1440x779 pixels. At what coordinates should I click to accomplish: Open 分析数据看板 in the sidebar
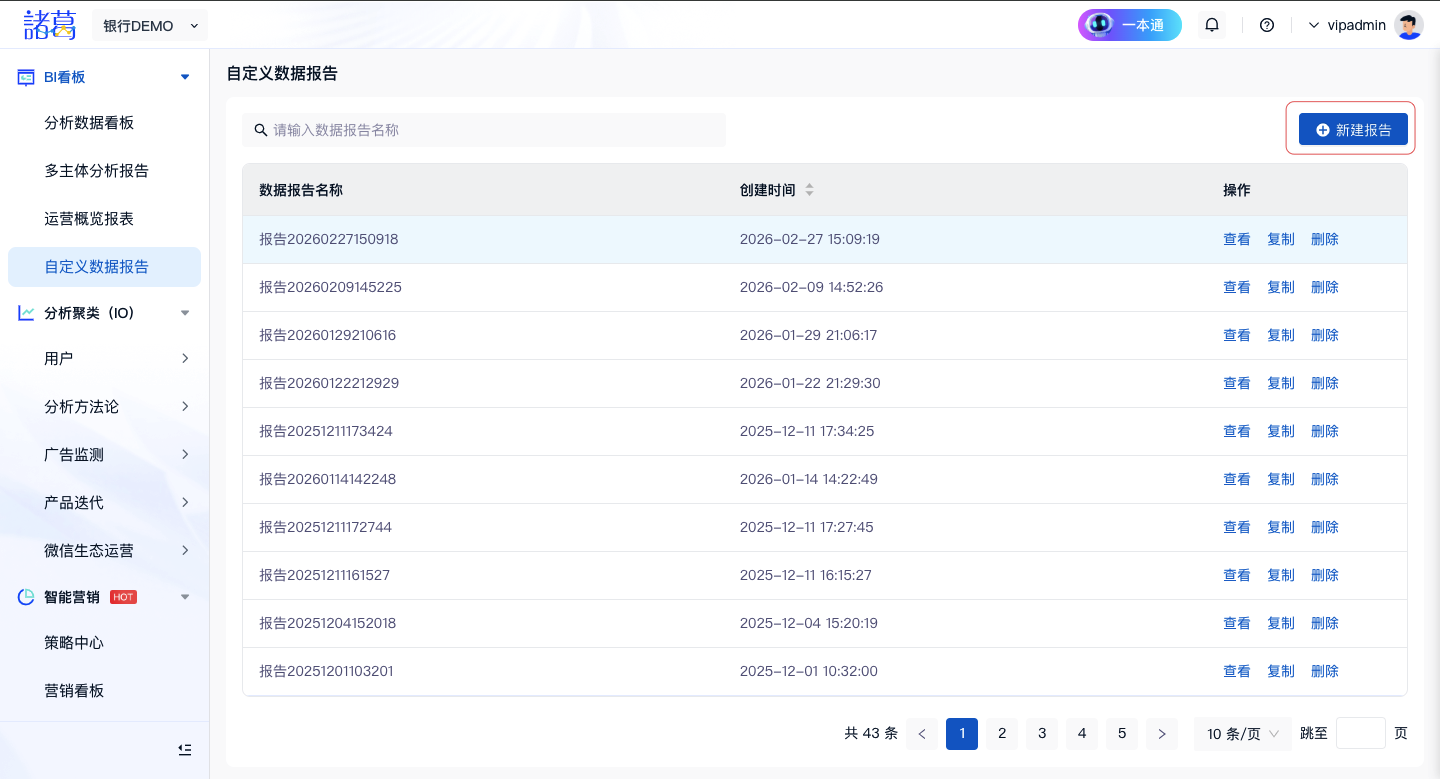(x=89, y=123)
